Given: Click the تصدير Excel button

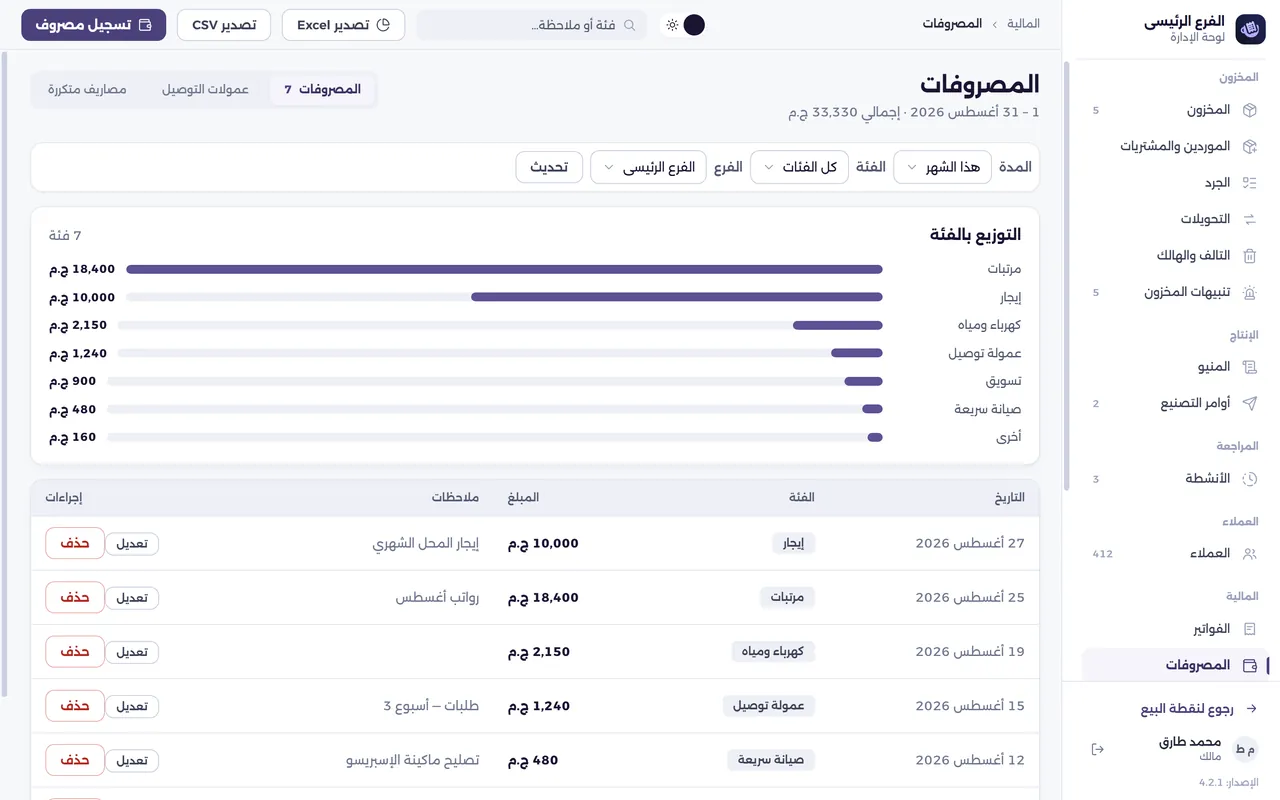Looking at the screenshot, I should tap(343, 25).
